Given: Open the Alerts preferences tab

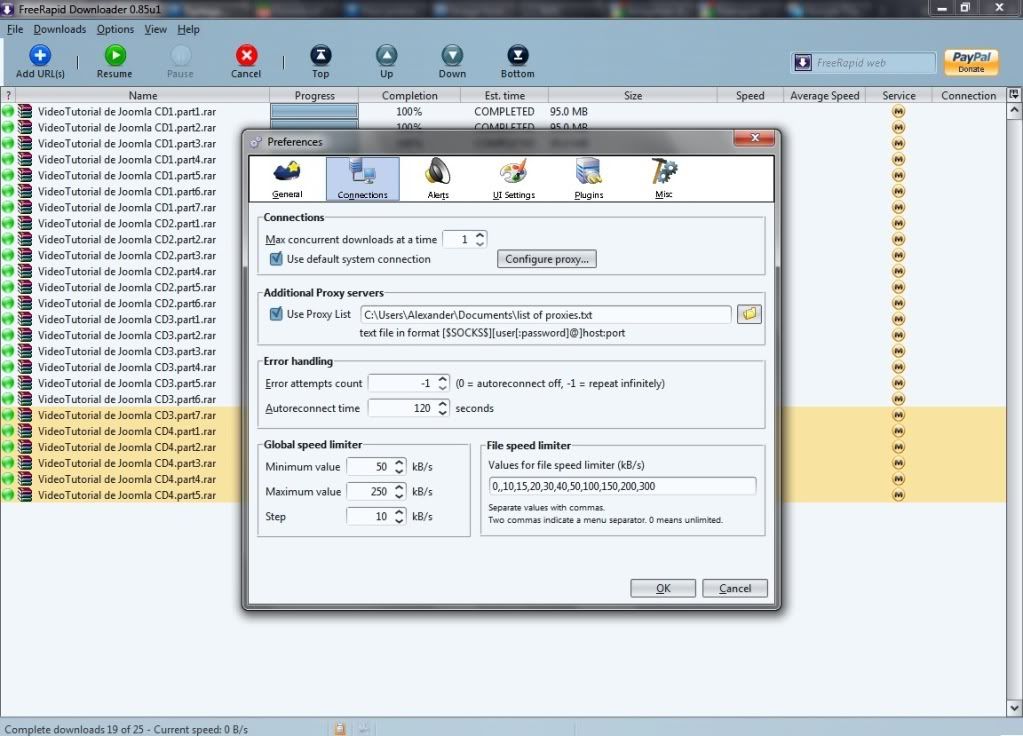Looking at the screenshot, I should [x=438, y=179].
